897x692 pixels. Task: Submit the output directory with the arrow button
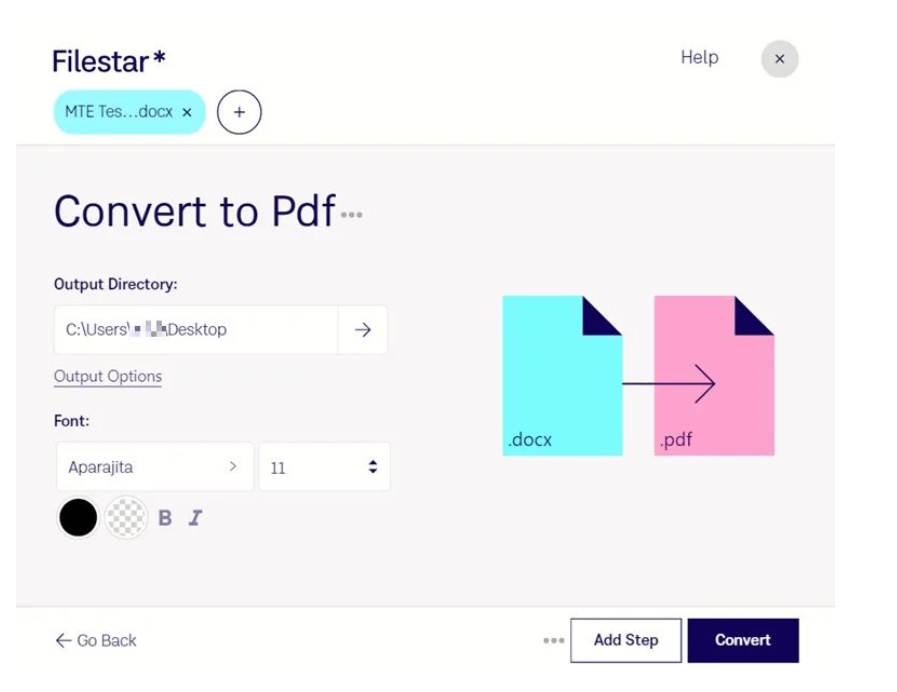pyautogui.click(x=363, y=330)
